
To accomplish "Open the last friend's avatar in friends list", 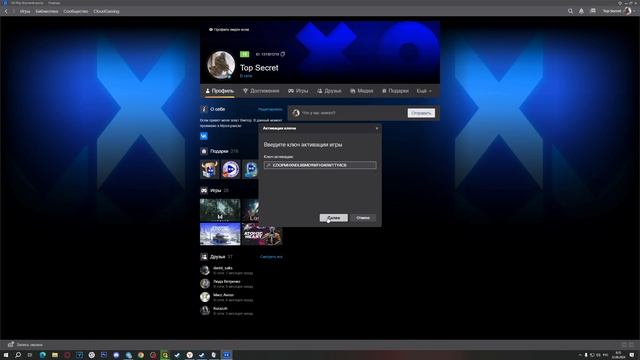I will (205, 310).
